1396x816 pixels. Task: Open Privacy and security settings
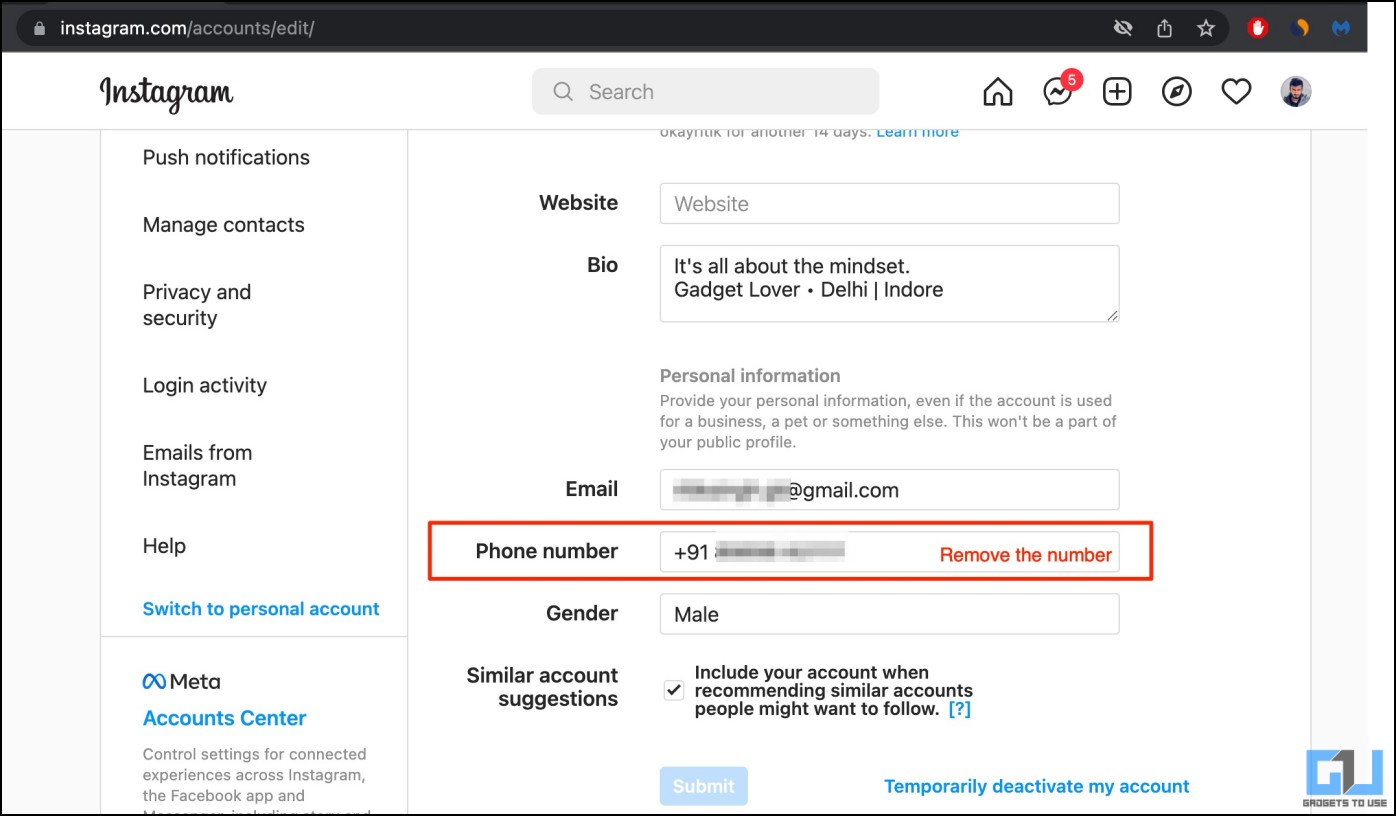click(196, 305)
